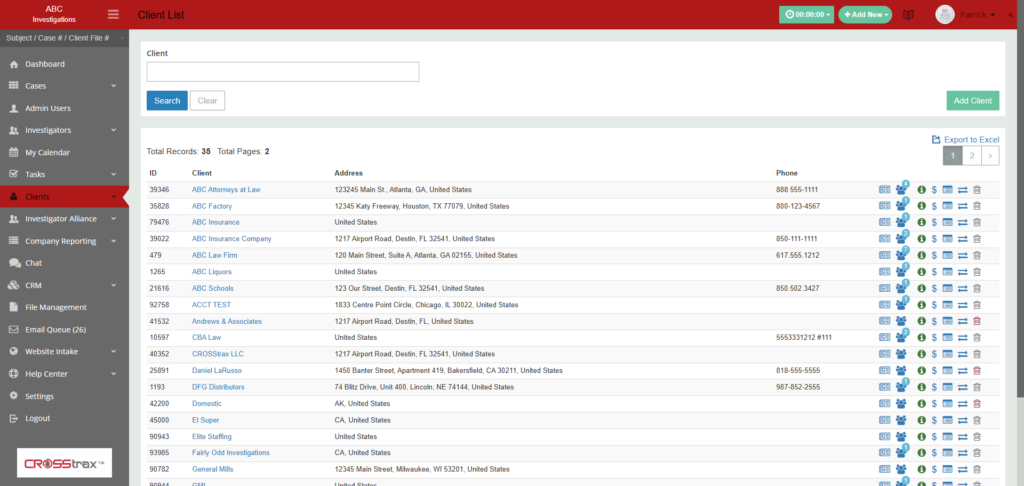The height and width of the screenshot is (486, 1024).
Task: Expand the Company Reporting menu
Action: point(64,241)
